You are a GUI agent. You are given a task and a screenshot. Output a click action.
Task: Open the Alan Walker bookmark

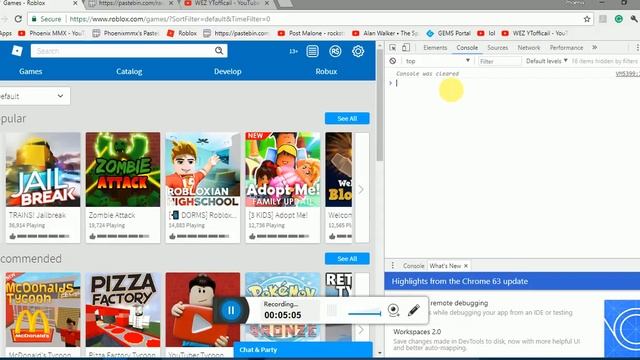[385, 33]
